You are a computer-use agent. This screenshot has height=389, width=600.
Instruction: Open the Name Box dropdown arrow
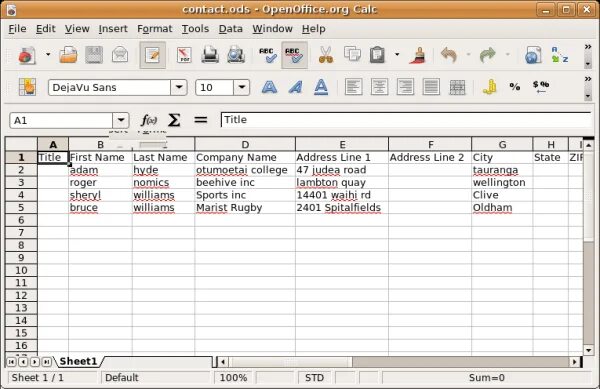click(121, 120)
